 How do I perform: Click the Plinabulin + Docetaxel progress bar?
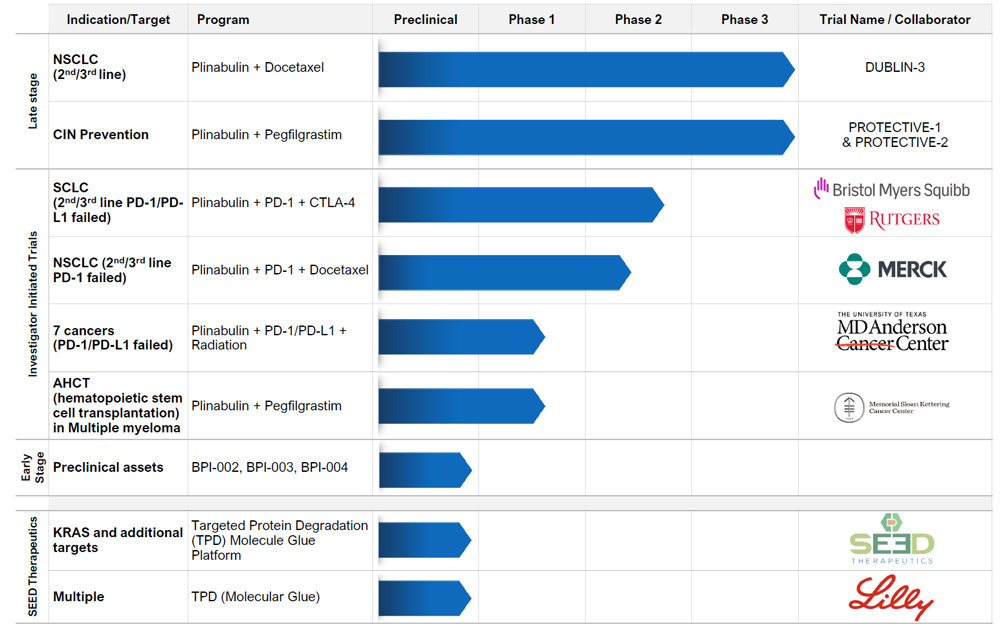586,69
